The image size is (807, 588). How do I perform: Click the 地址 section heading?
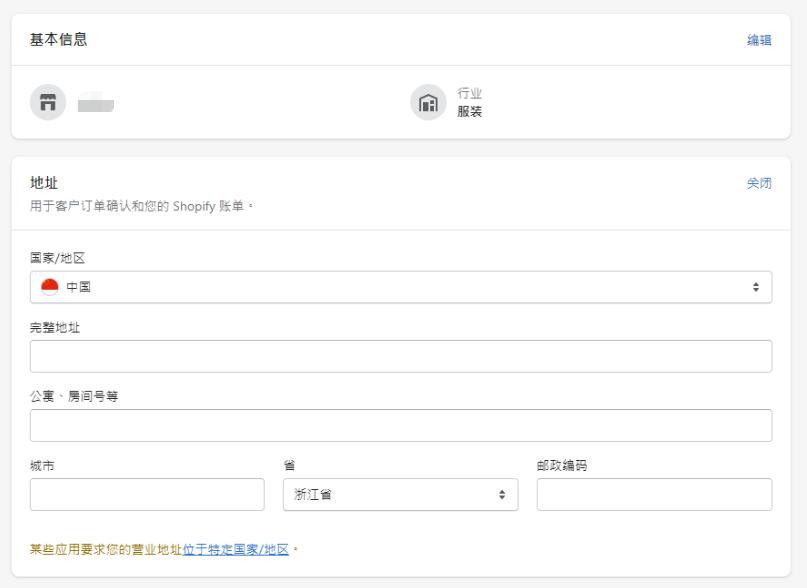tap(44, 183)
